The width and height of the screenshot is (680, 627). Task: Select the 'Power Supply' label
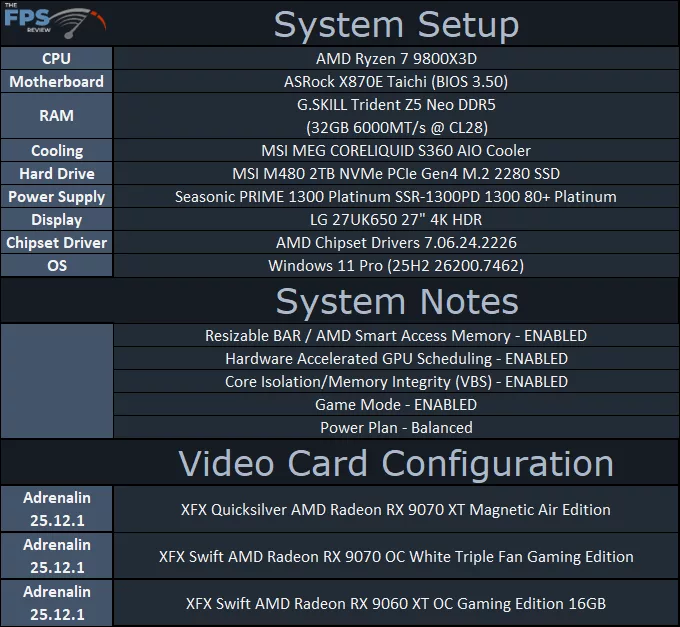pos(56,196)
